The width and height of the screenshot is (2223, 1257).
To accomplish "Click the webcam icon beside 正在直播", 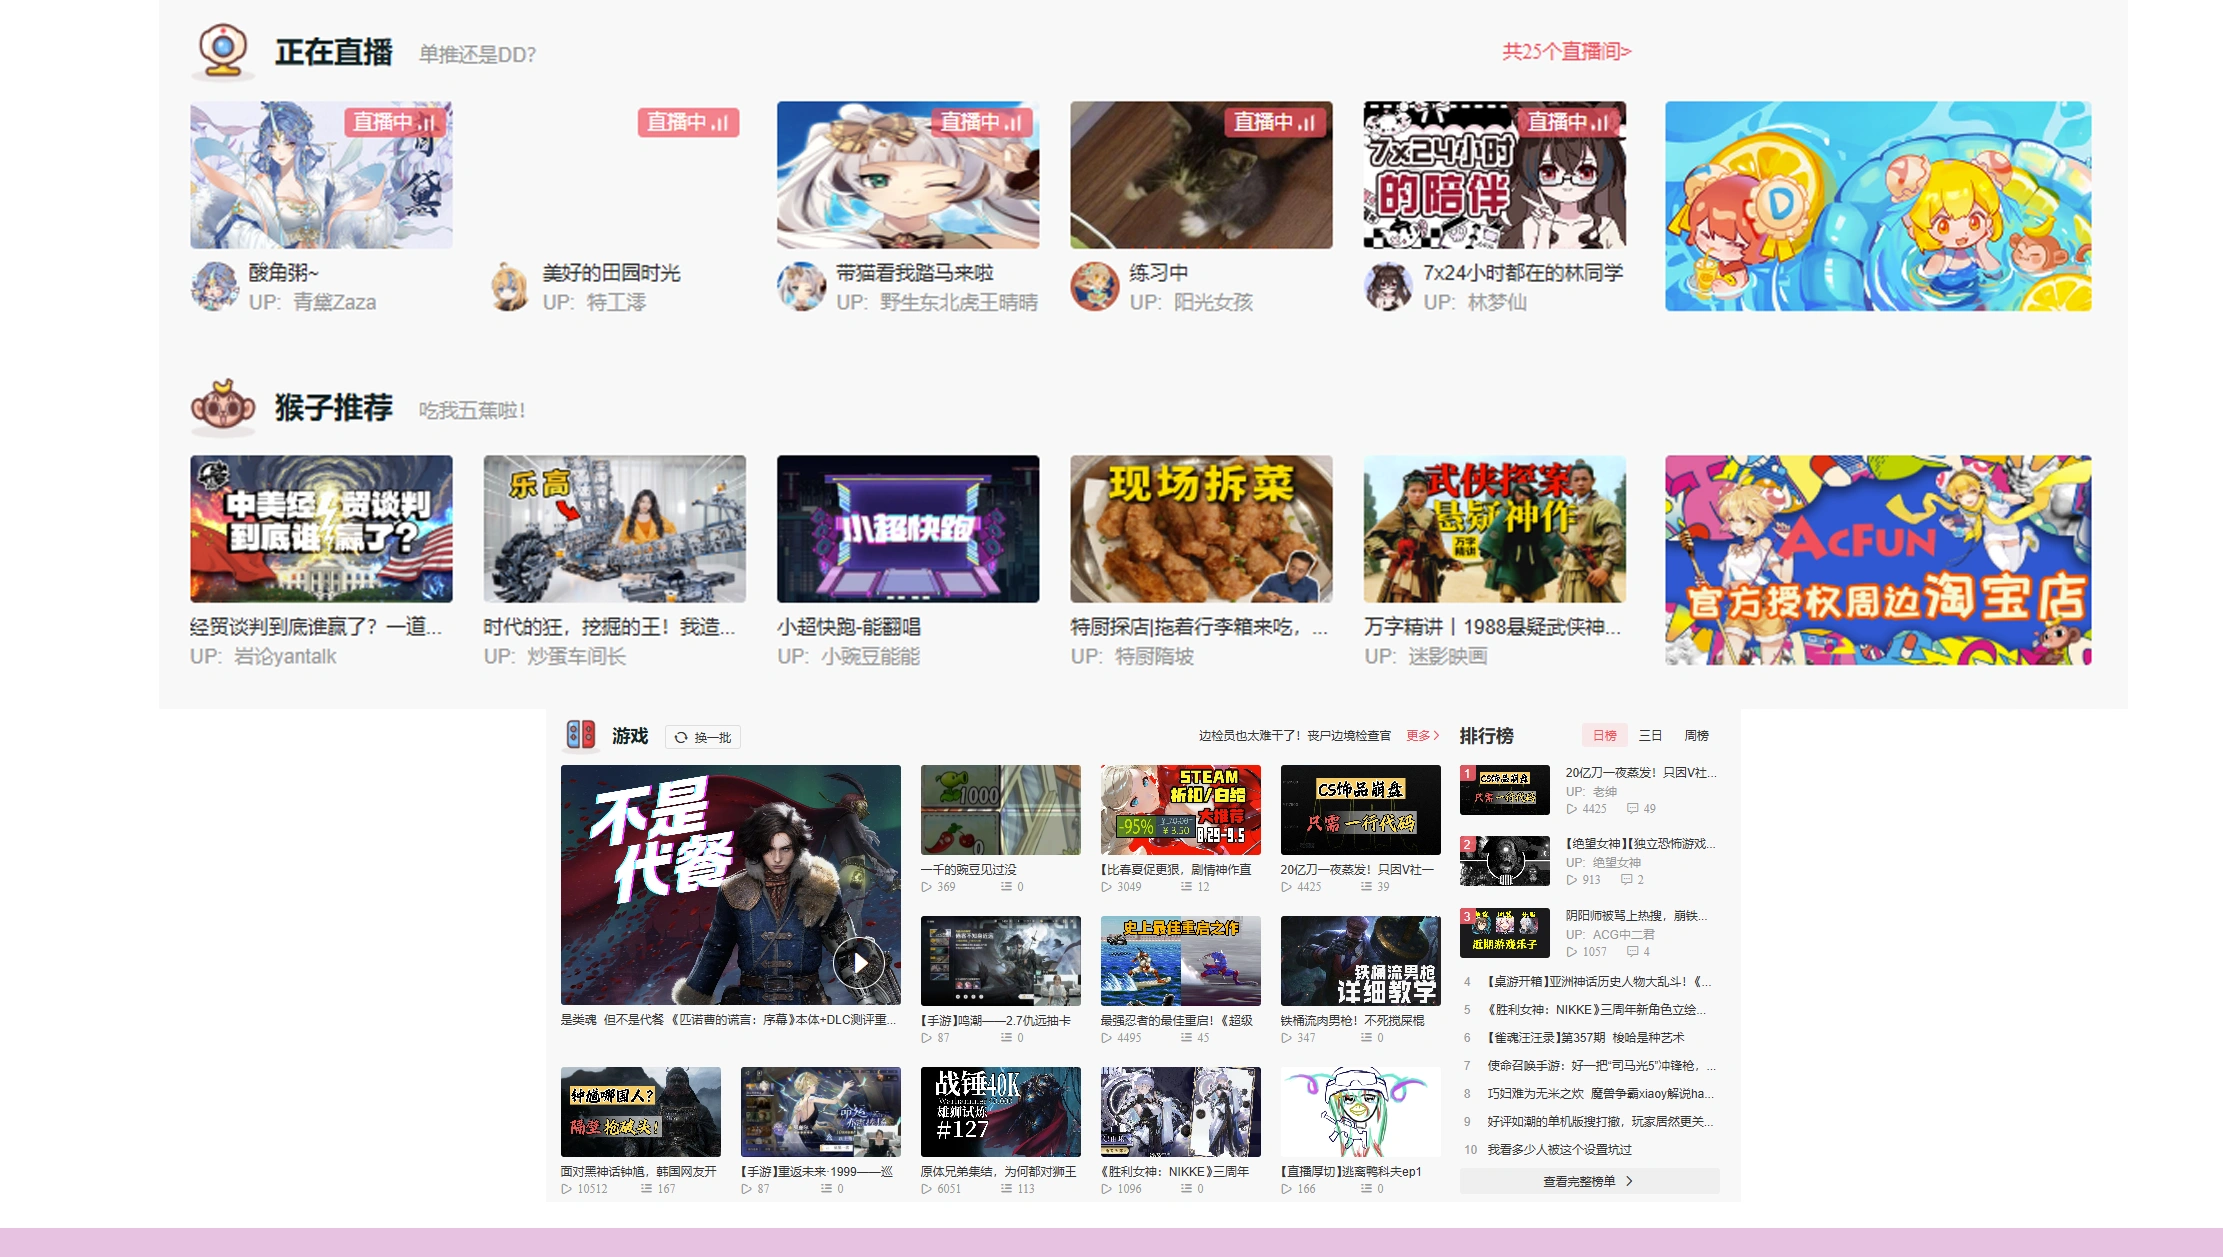I will [222, 50].
